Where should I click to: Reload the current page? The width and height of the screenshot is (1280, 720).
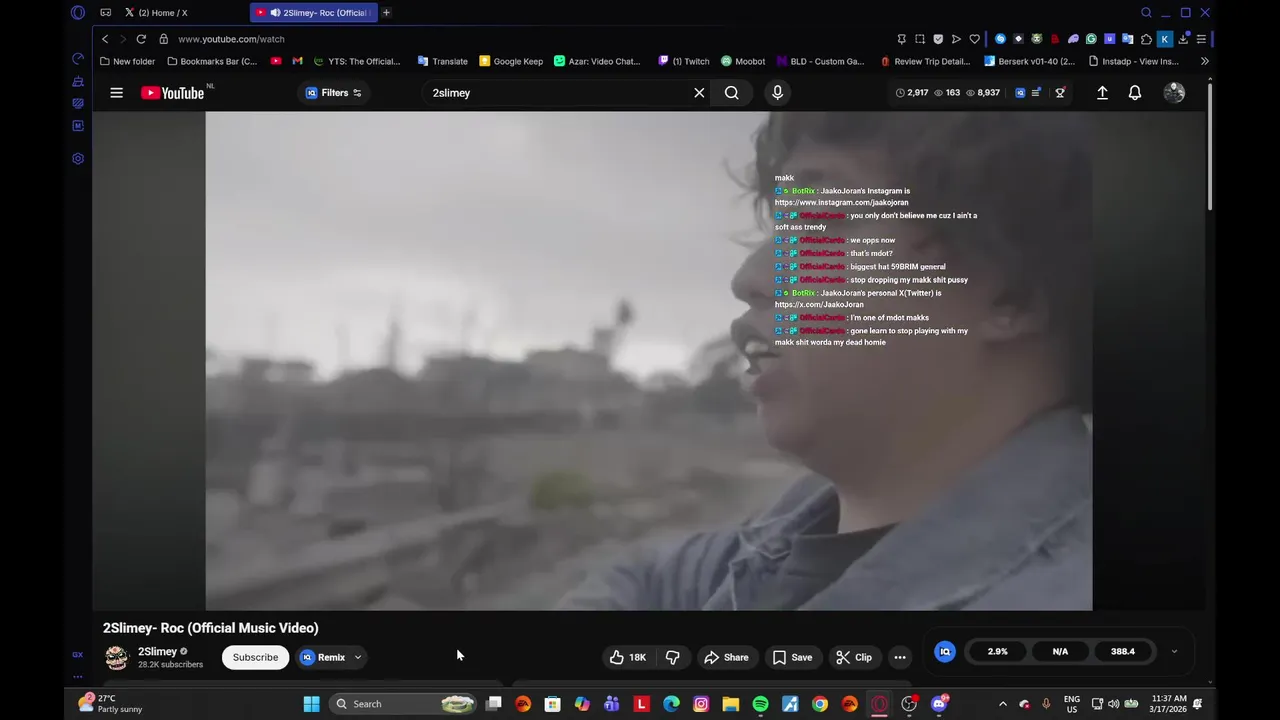(141, 39)
